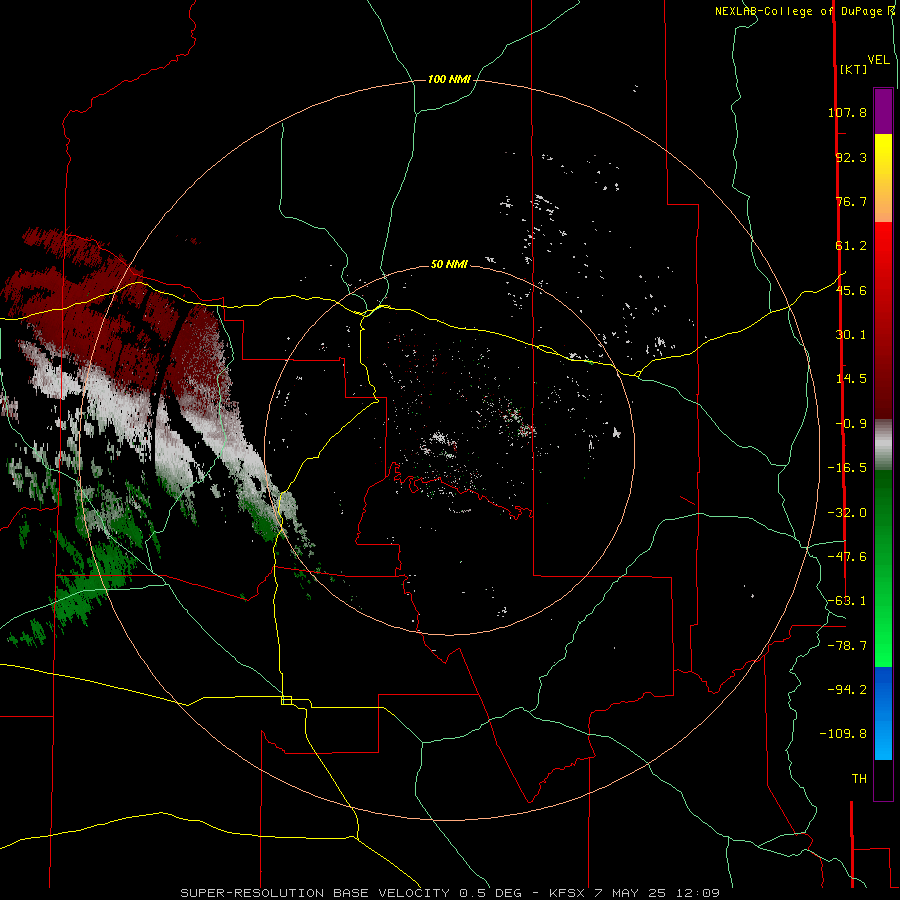
Task: Pick the gray-white near-zero color bar segment
Action: [883, 445]
